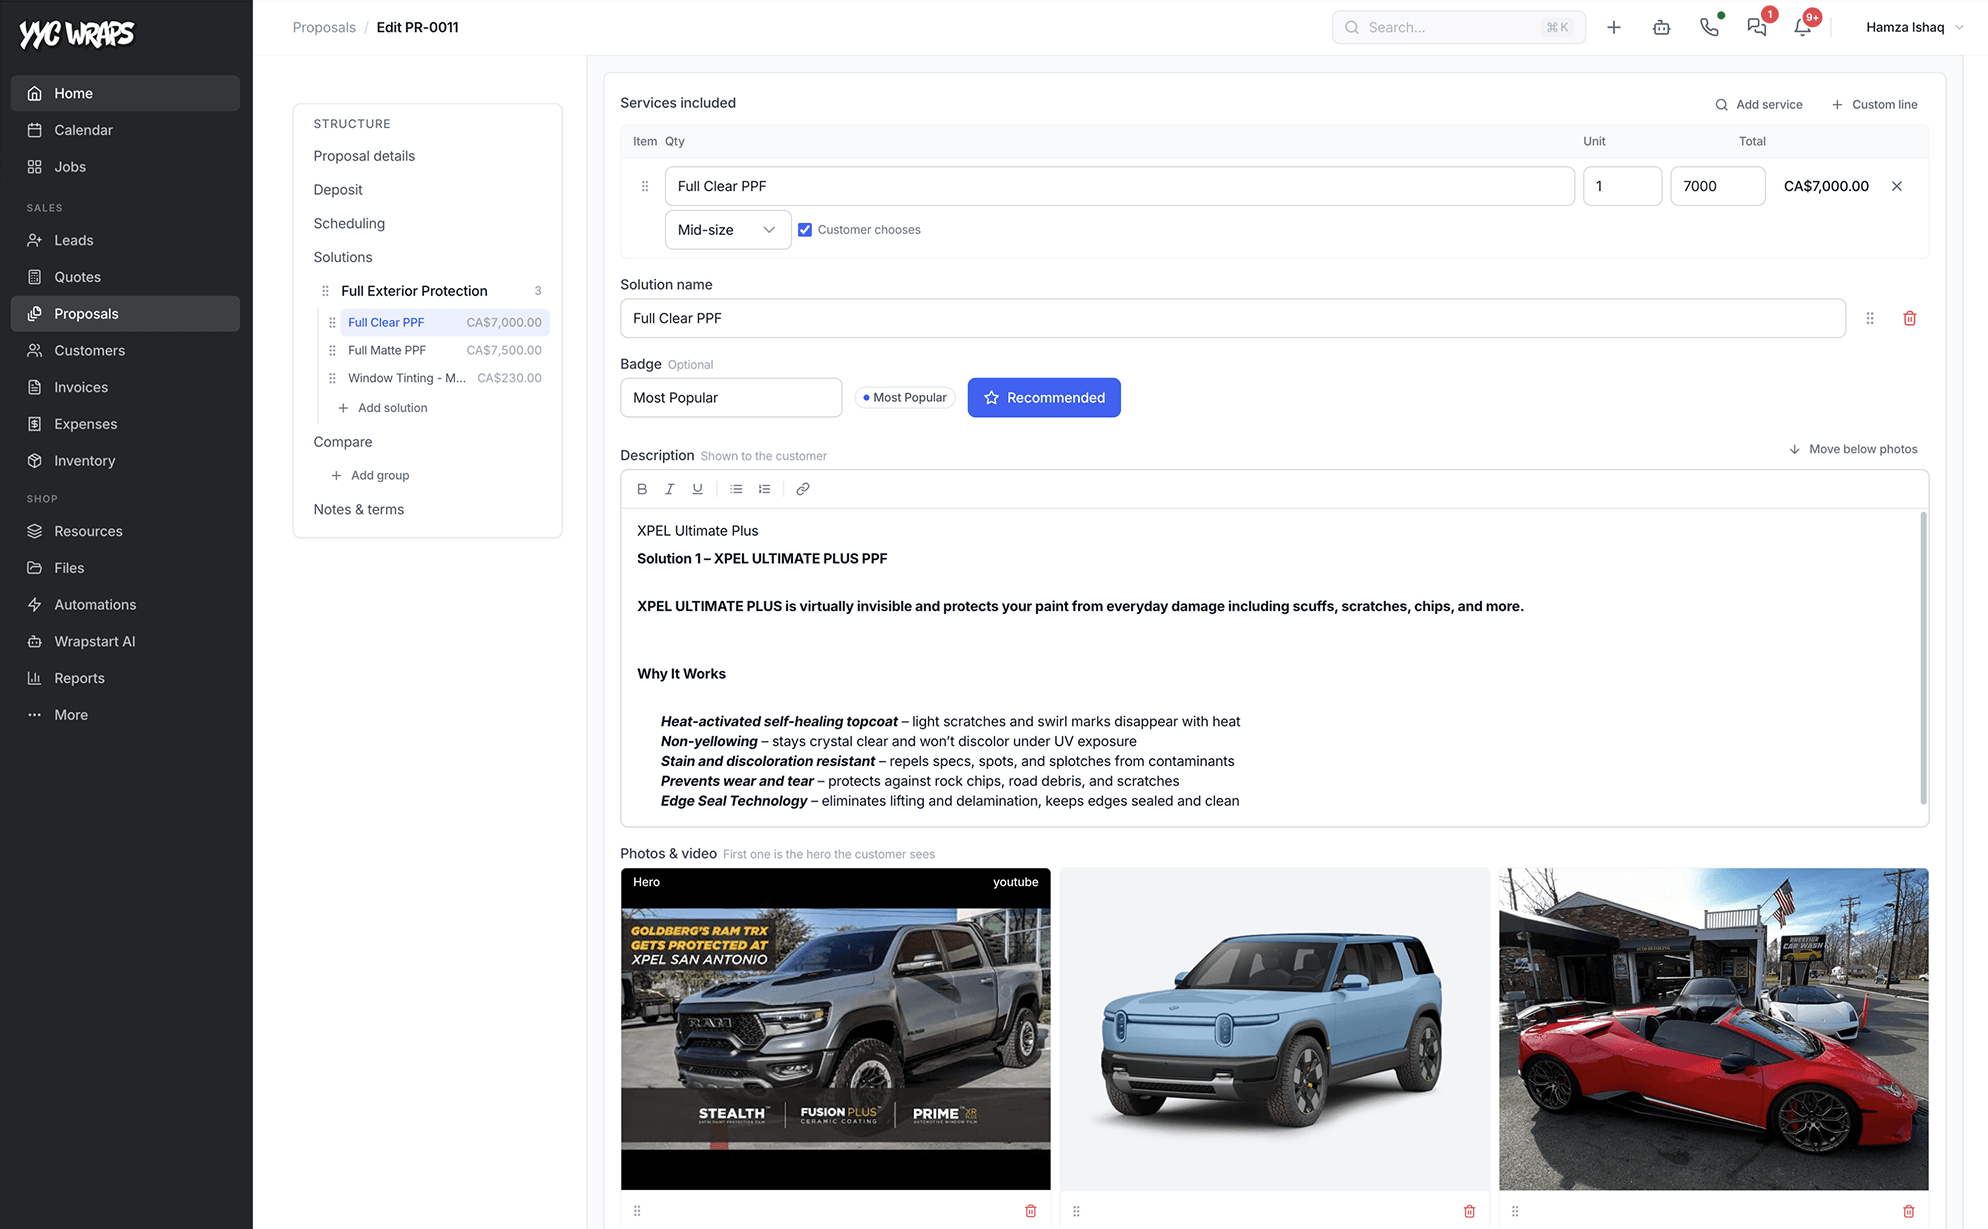Viewport: 1988px width, 1229px height.
Task: Click the unit price field showing 7000
Action: click(x=1717, y=186)
